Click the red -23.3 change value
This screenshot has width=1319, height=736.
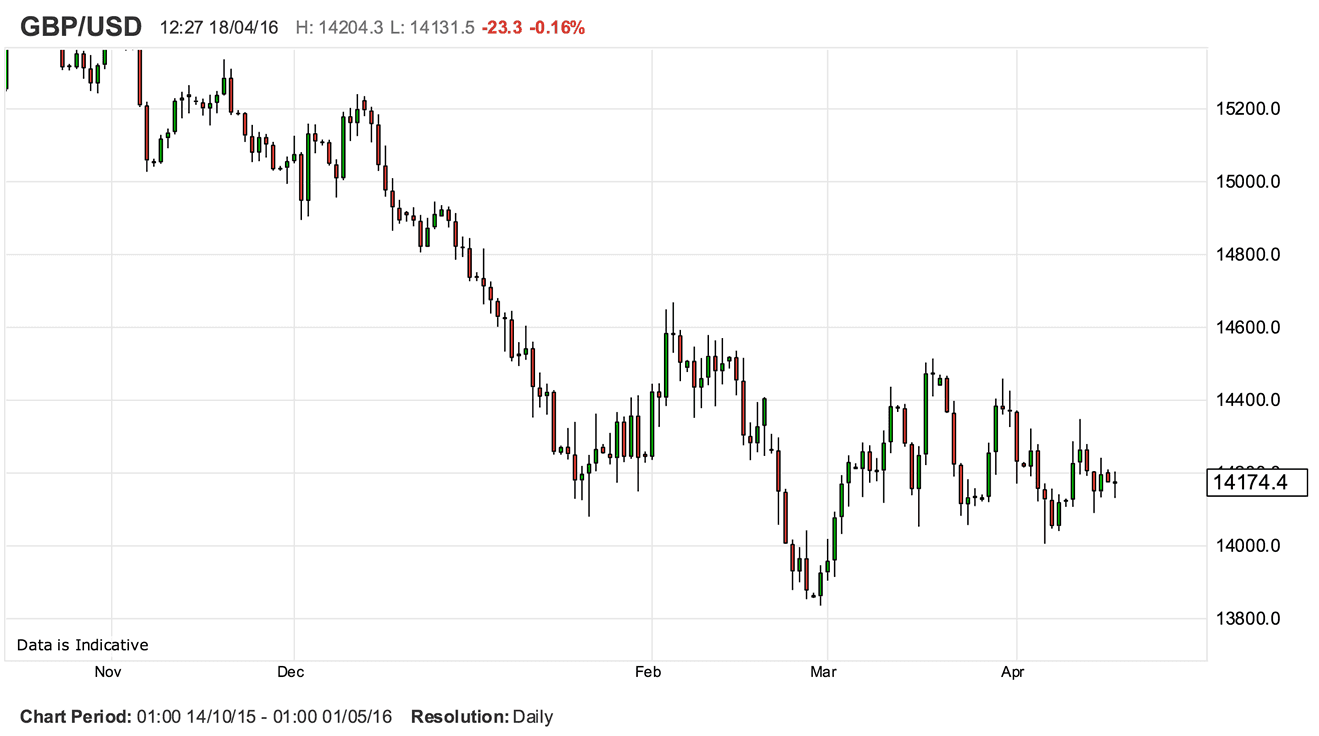click(x=501, y=28)
